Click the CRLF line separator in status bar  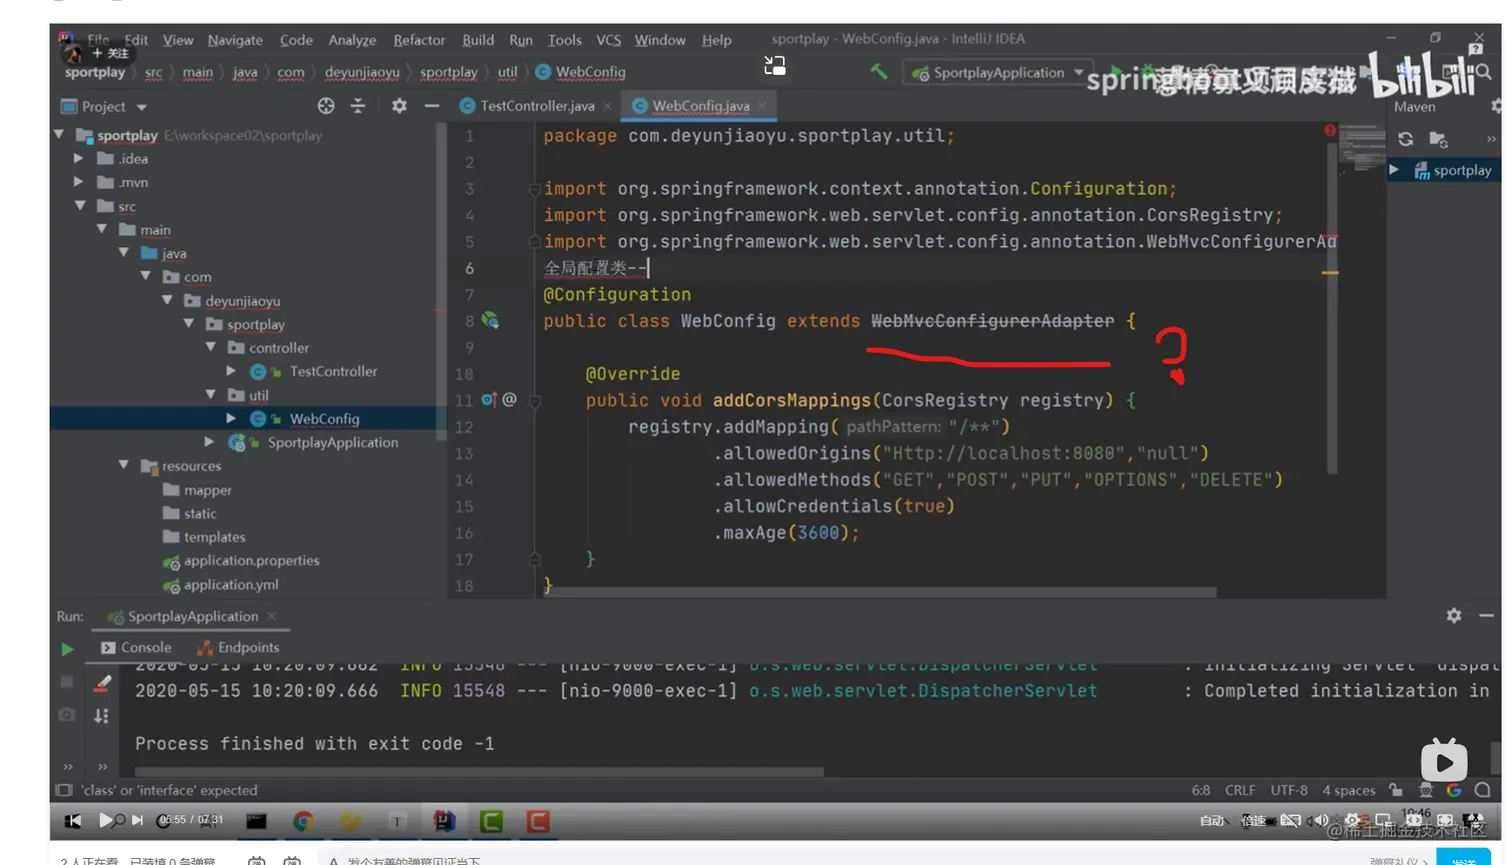click(1239, 790)
